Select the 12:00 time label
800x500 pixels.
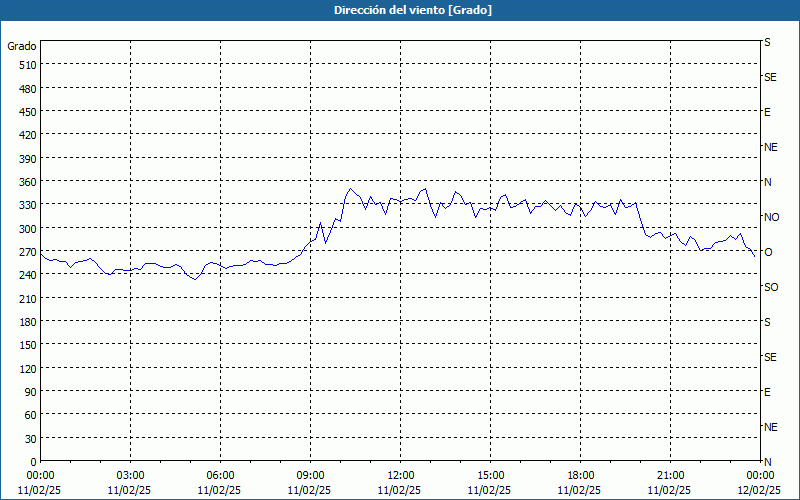point(401,476)
